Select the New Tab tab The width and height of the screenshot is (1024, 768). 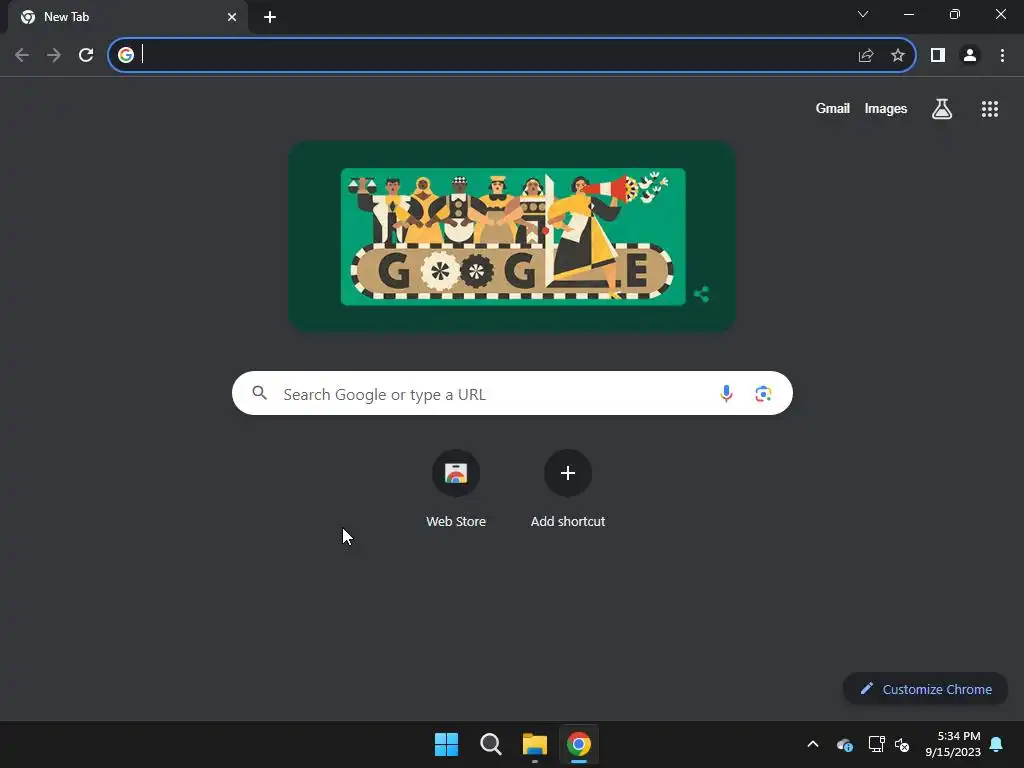[128, 17]
